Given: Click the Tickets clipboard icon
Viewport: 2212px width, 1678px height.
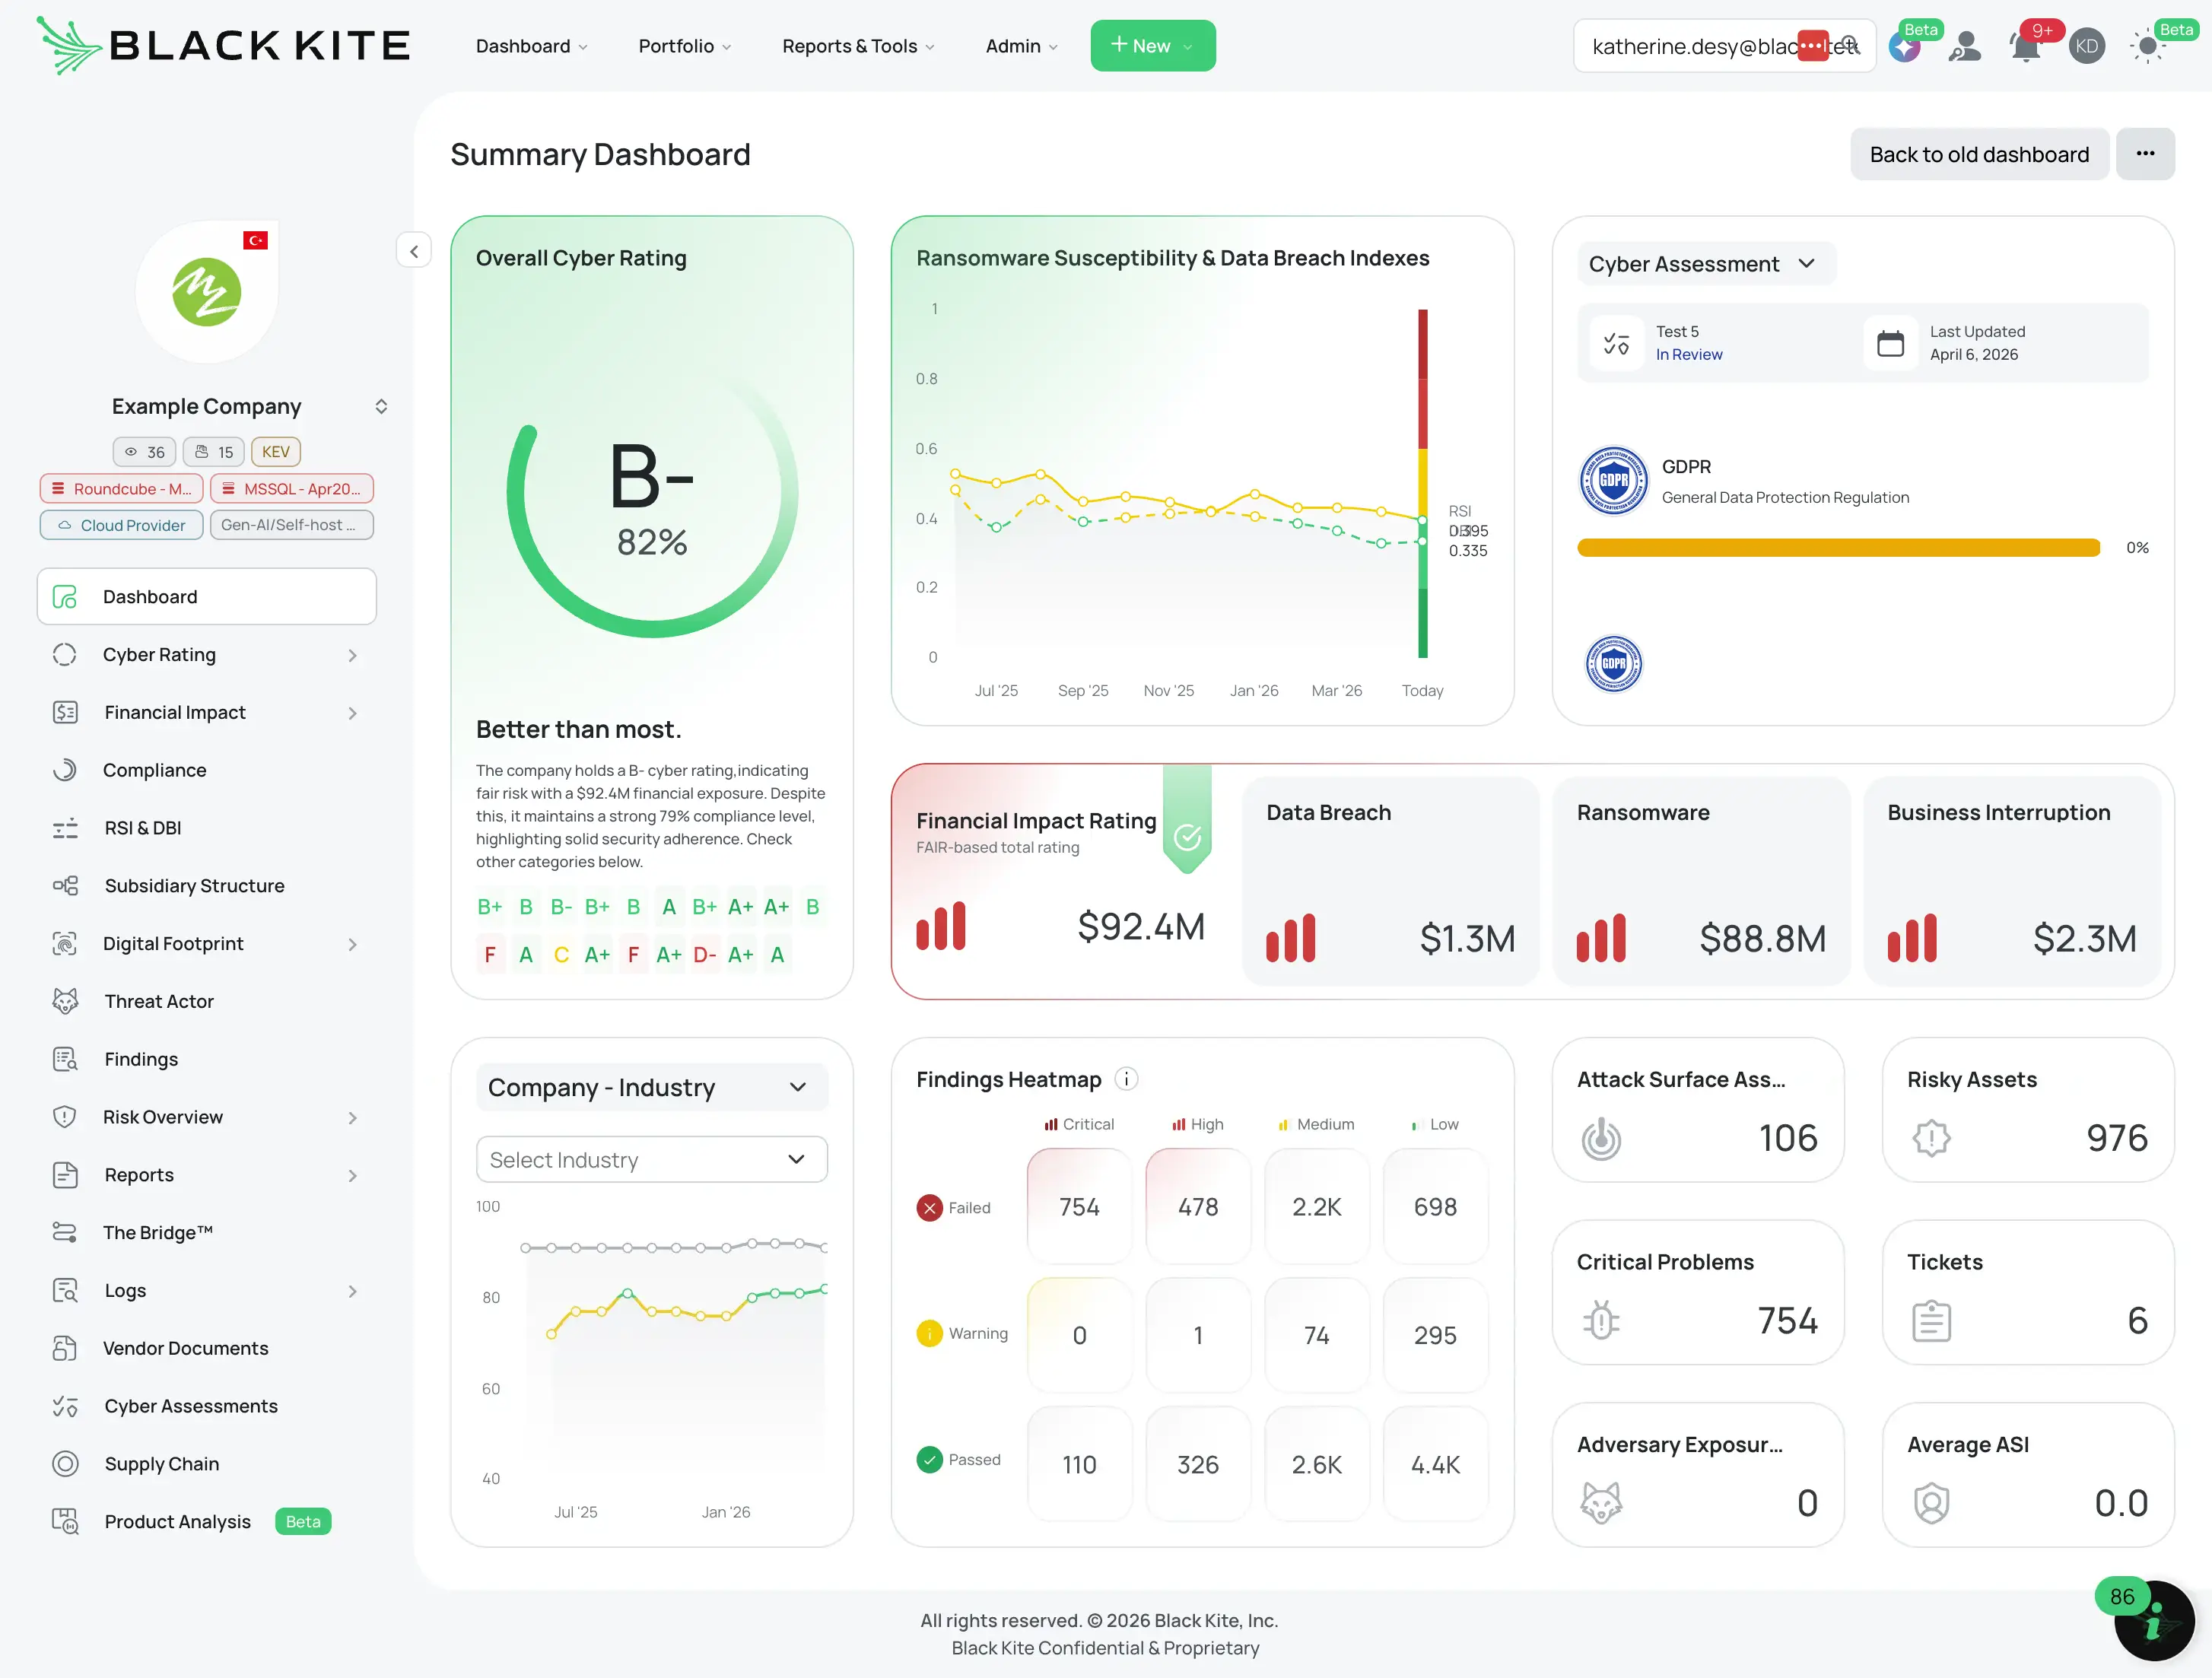Looking at the screenshot, I should click(1931, 1320).
